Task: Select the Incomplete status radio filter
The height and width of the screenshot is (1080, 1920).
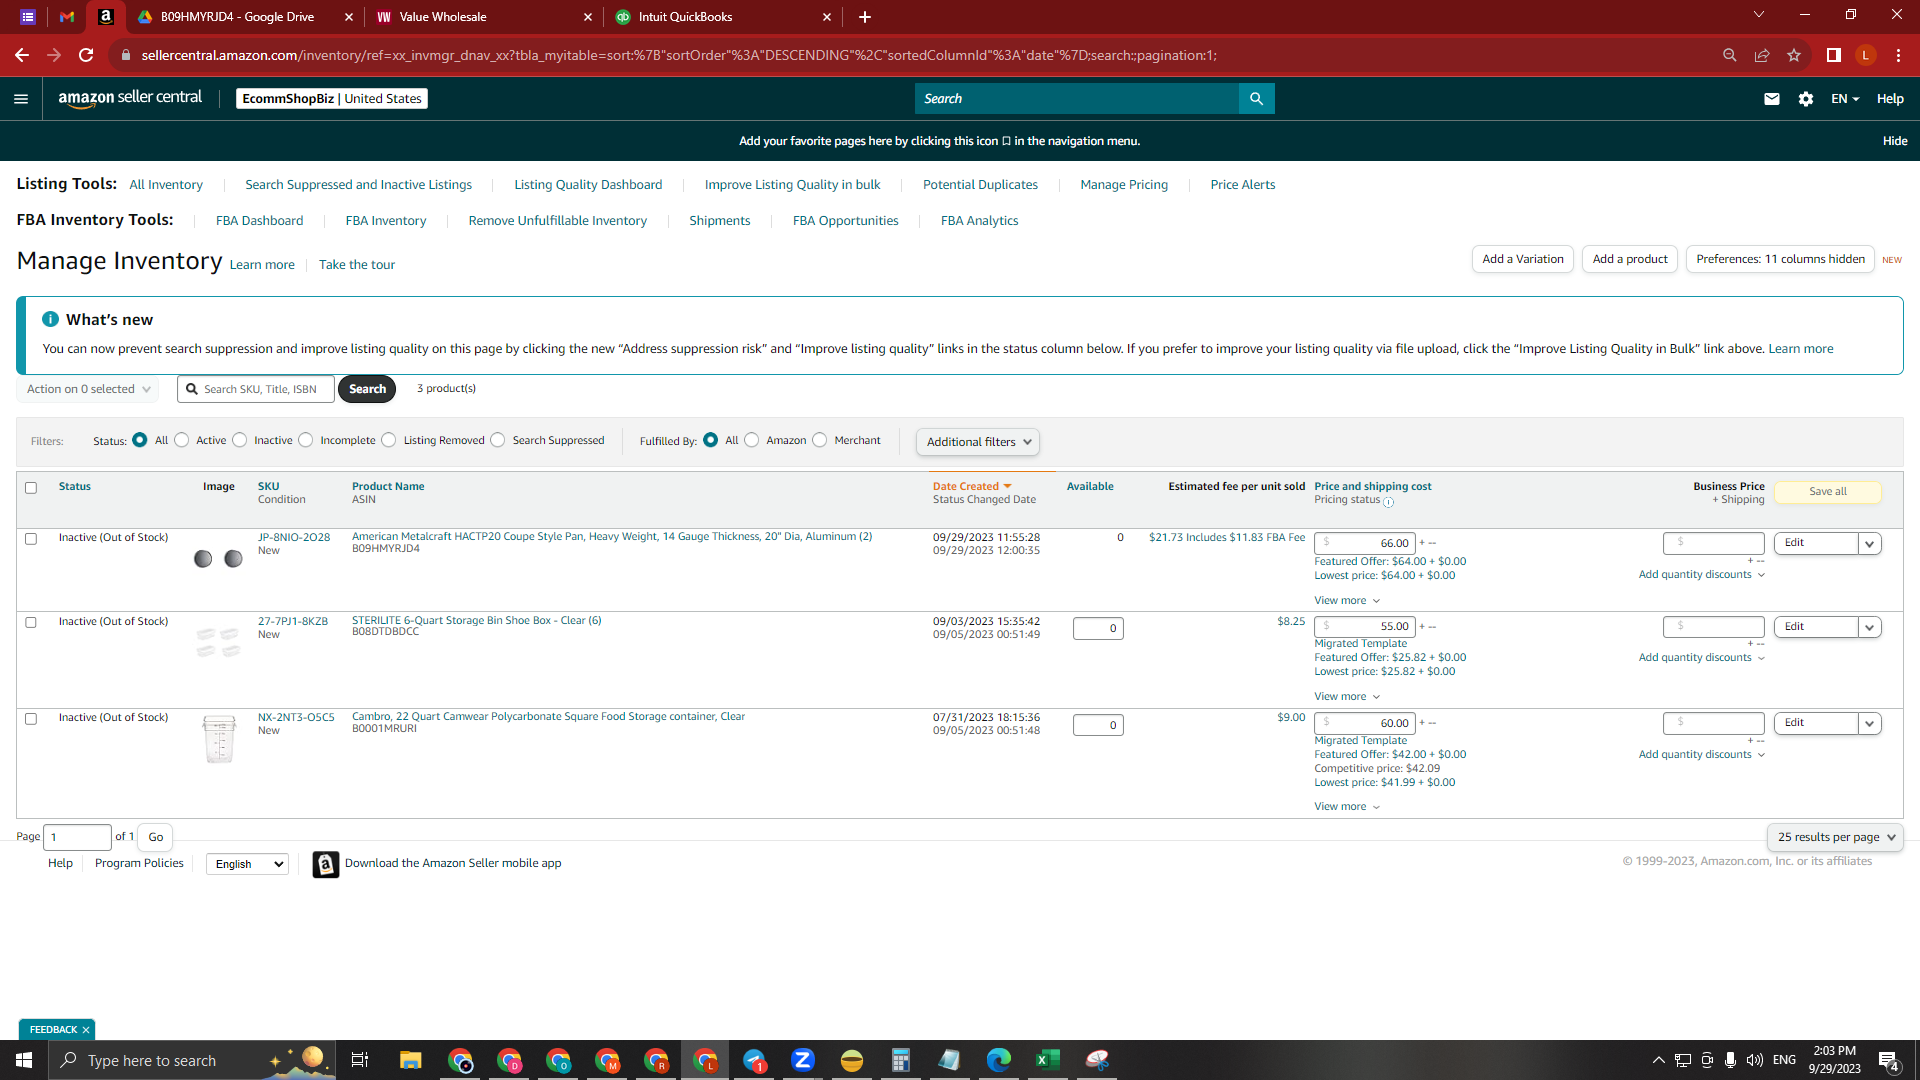Action: [x=306, y=440]
